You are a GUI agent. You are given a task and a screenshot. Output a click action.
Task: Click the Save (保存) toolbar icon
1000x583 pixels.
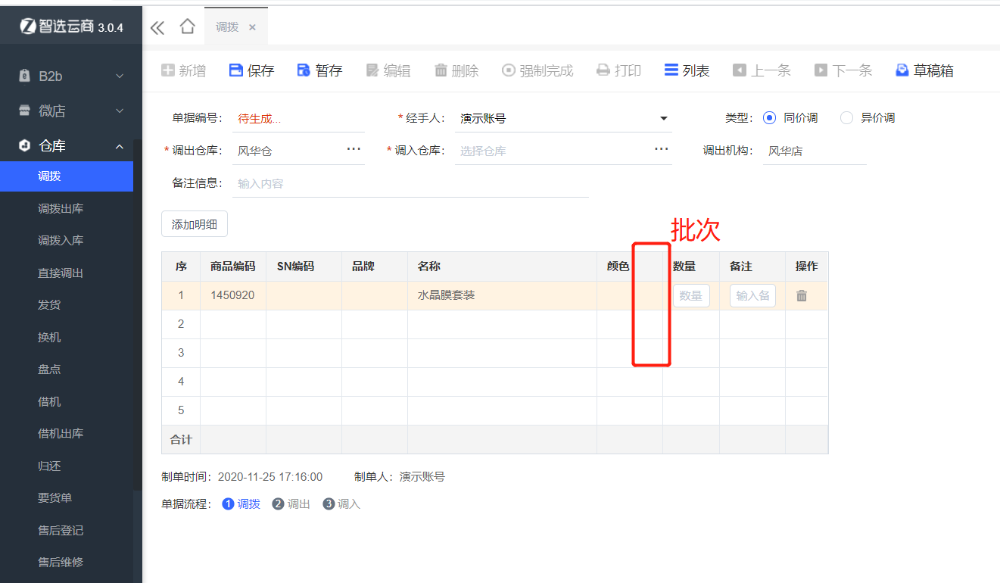236,71
